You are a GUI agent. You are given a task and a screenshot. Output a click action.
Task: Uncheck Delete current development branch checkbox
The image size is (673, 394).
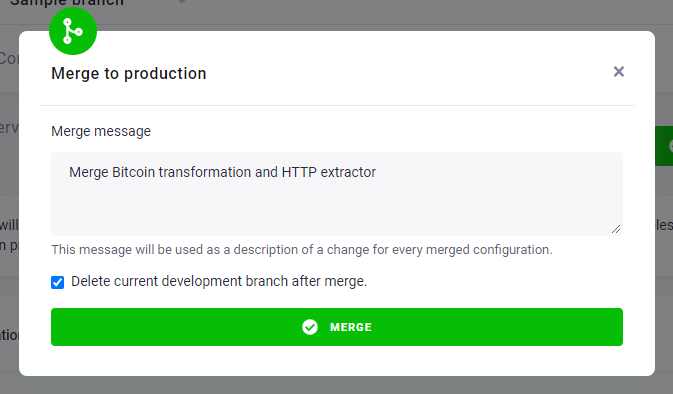tap(58, 282)
